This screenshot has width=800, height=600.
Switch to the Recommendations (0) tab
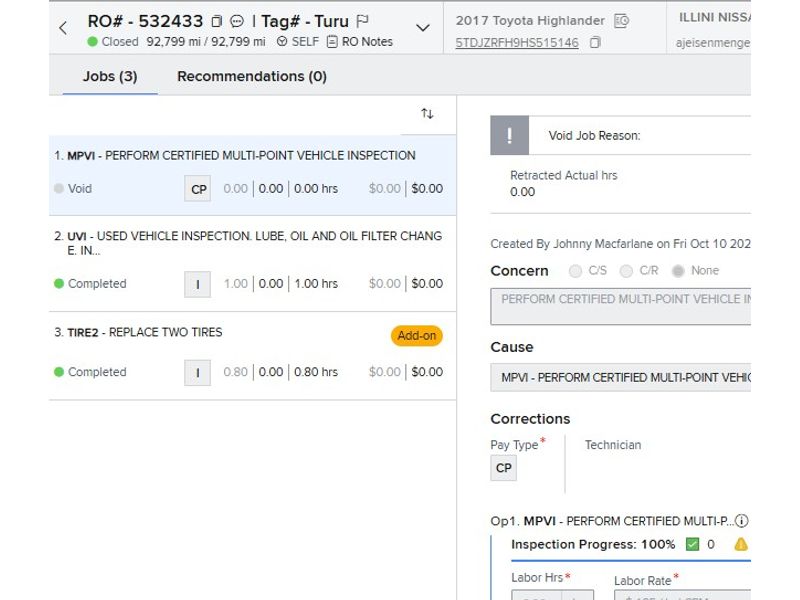tap(252, 76)
